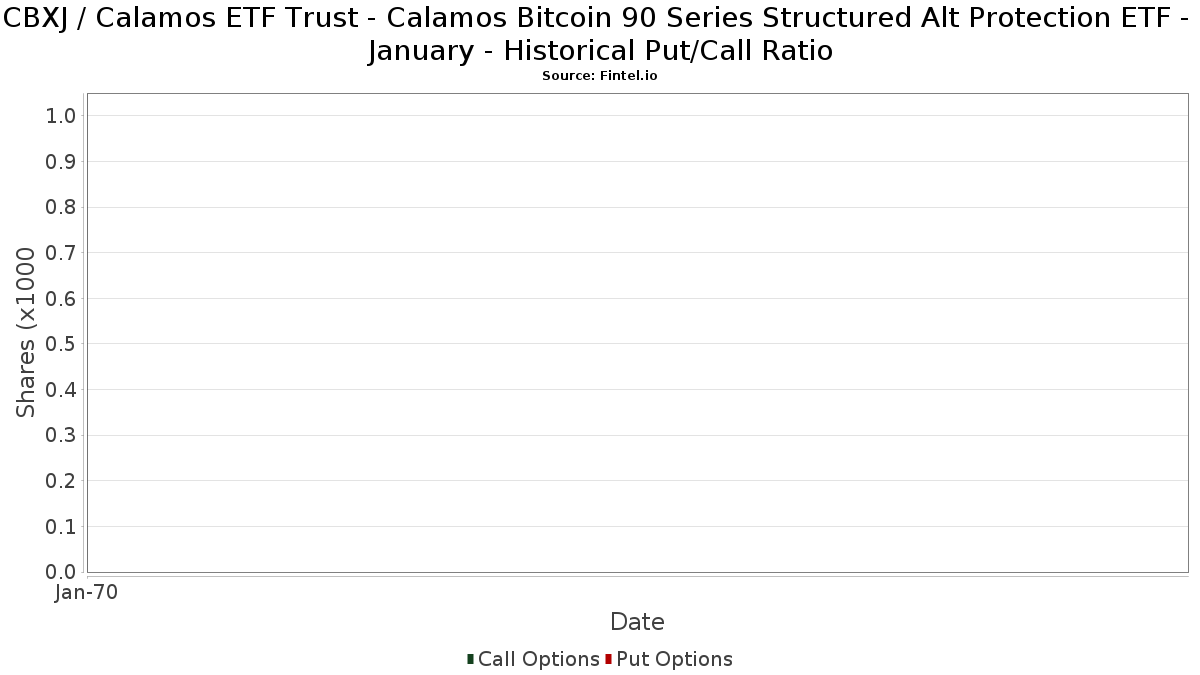The image size is (1200, 675).
Task: Select the 0.4 y-axis tick label
Action: [x=61, y=390]
